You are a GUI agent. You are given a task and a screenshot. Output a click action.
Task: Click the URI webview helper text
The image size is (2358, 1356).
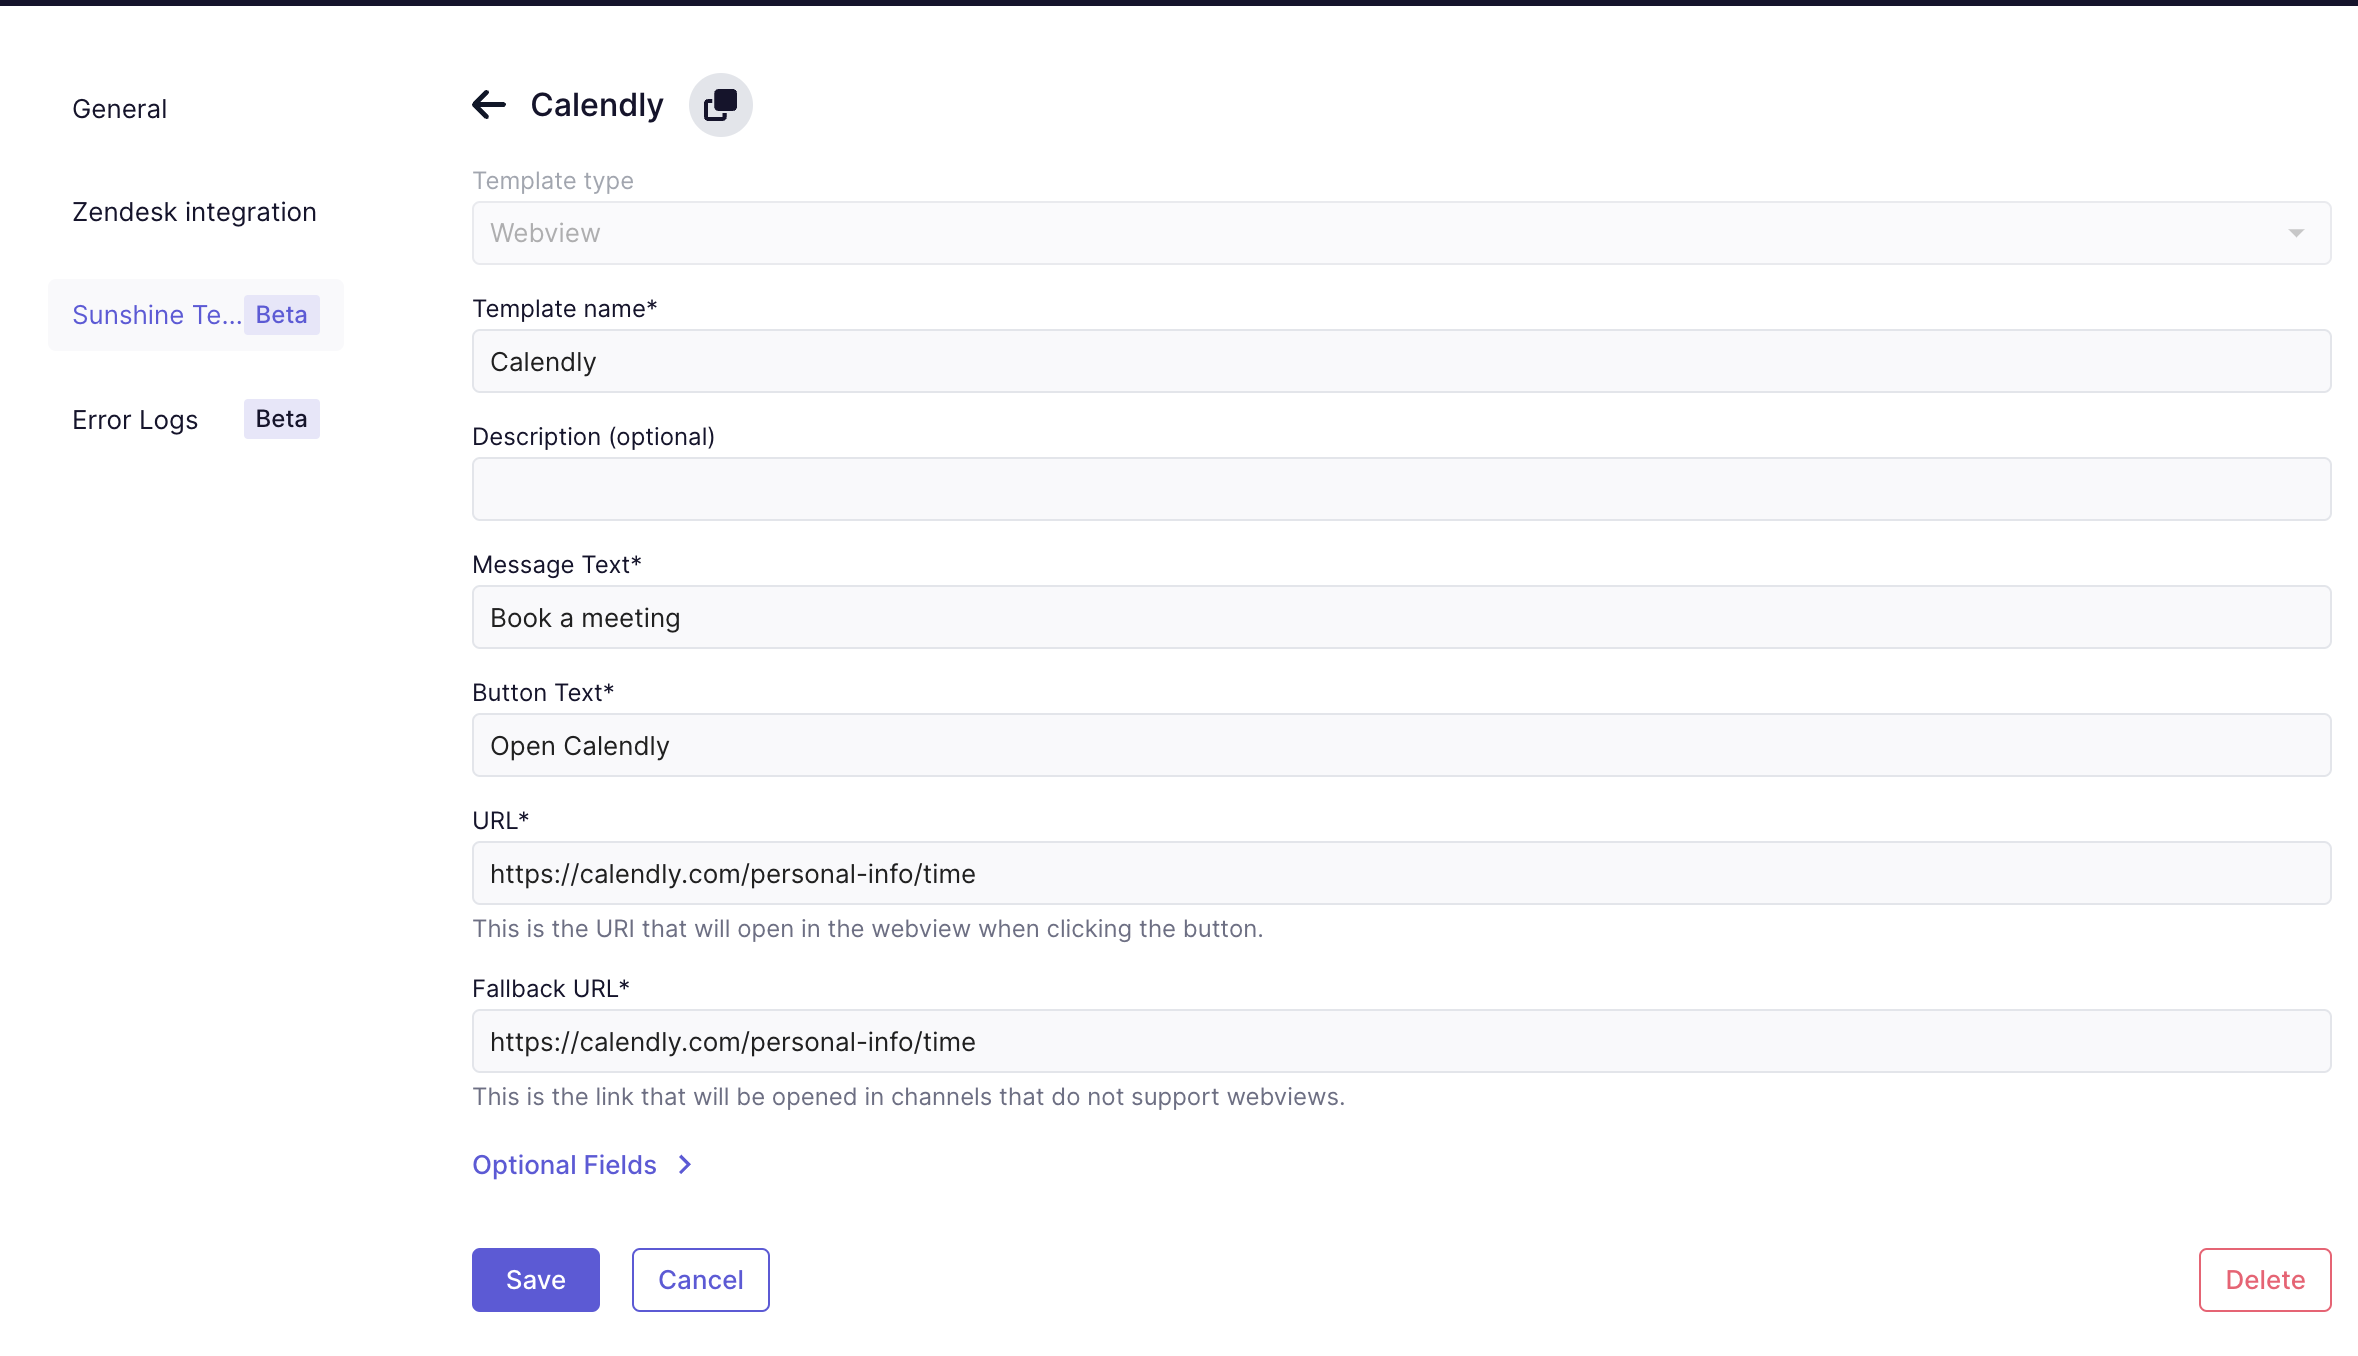[x=867, y=929]
